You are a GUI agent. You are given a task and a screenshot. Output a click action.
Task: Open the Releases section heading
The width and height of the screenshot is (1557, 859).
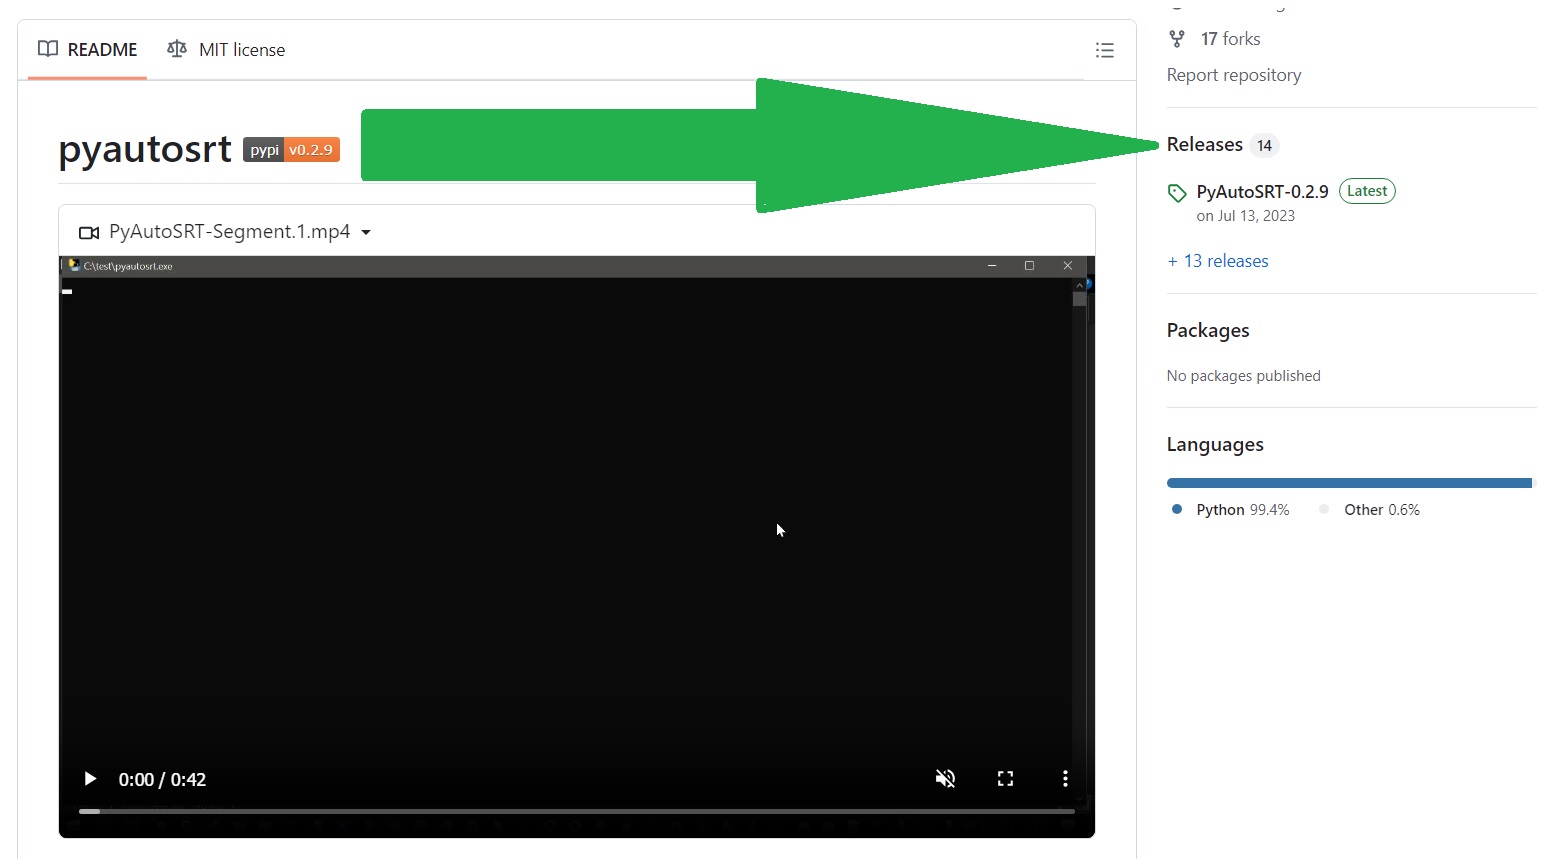pyautogui.click(x=1205, y=145)
